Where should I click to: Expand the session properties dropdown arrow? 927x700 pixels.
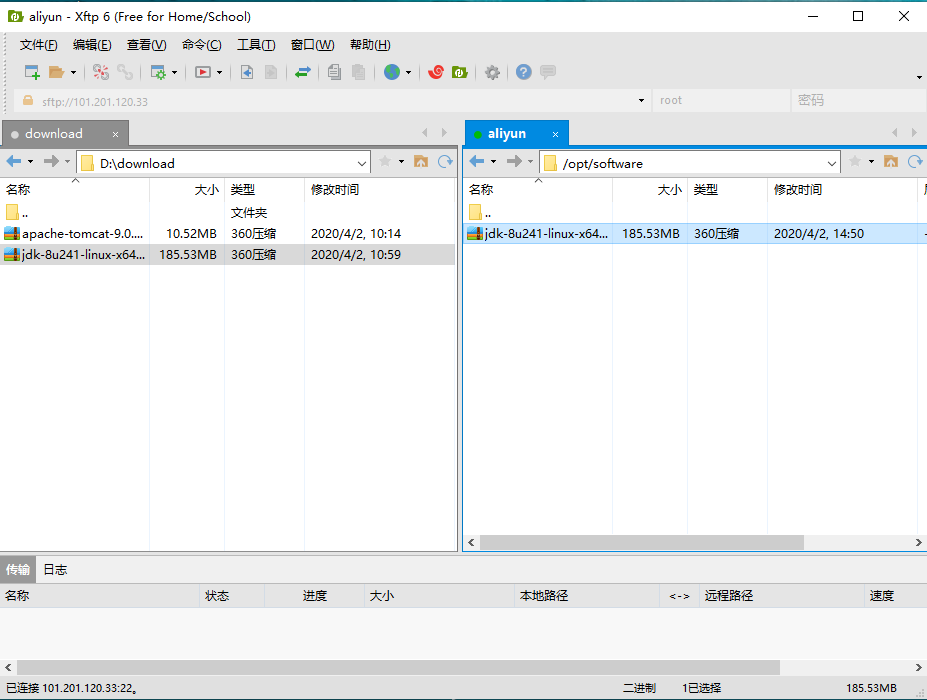click(174, 73)
